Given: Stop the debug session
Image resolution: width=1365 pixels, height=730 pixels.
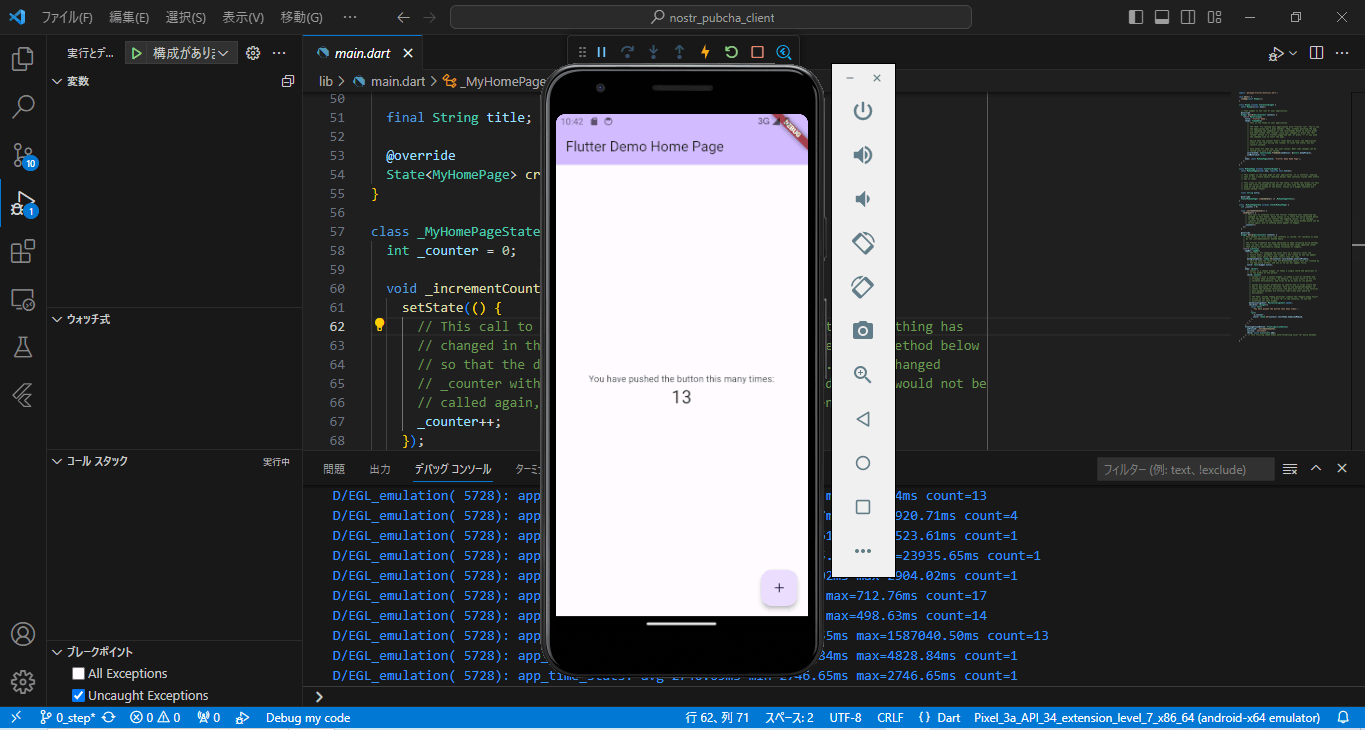Looking at the screenshot, I should [x=758, y=52].
